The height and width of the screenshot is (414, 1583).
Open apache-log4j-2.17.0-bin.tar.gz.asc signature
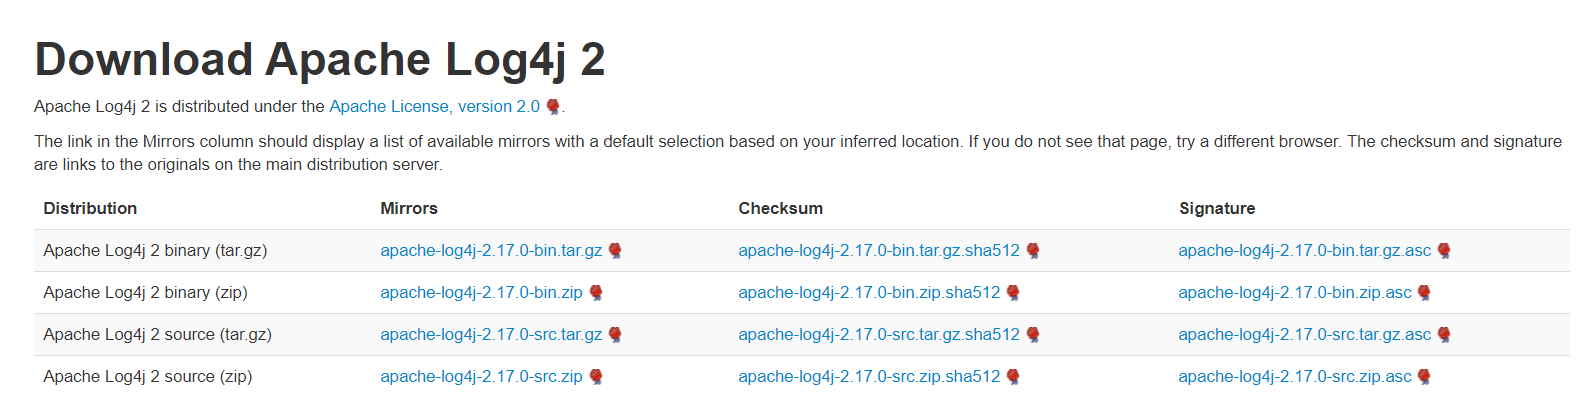[1304, 250]
